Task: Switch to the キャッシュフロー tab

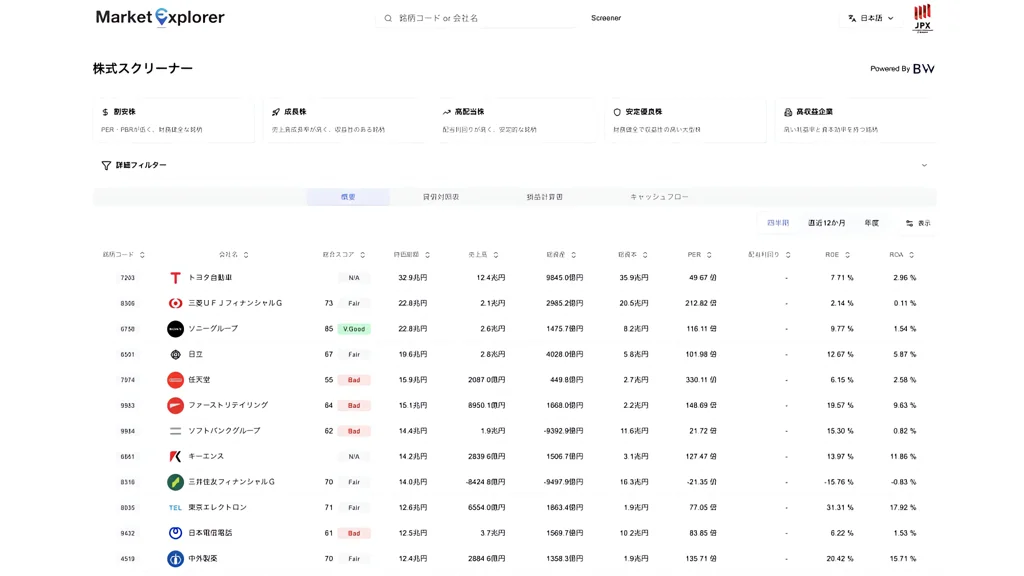Action: 659,197
